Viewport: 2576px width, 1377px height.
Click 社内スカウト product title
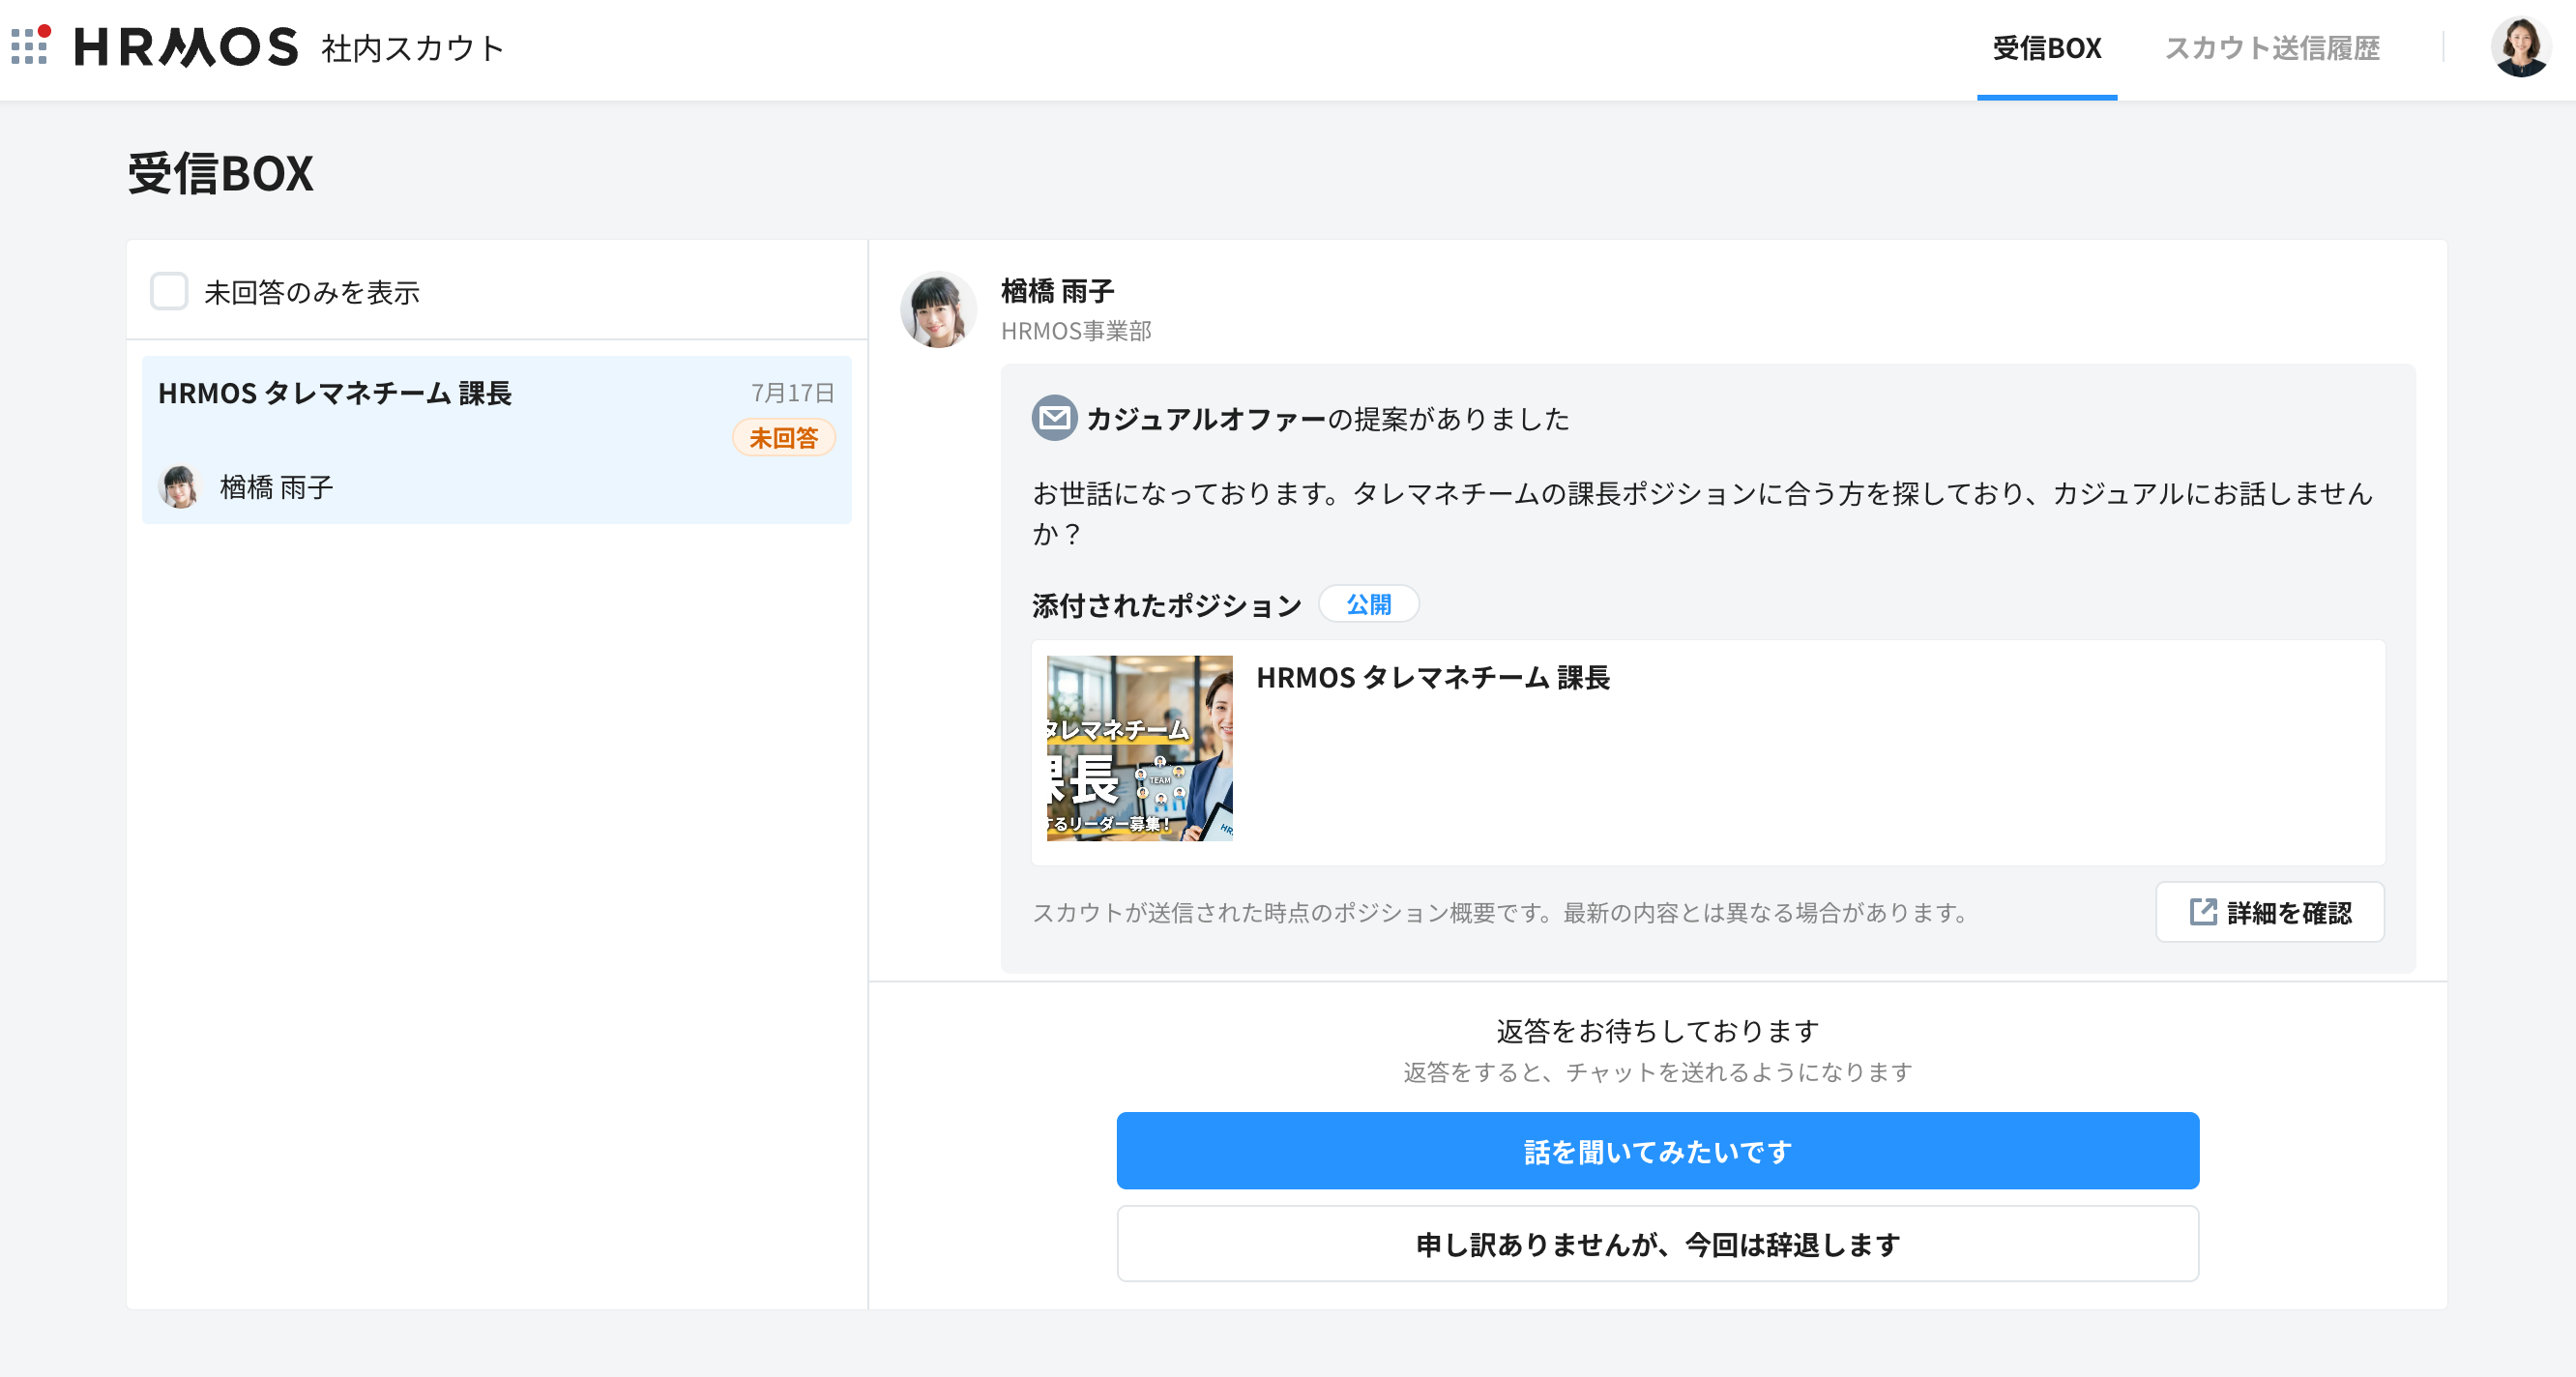coord(412,48)
